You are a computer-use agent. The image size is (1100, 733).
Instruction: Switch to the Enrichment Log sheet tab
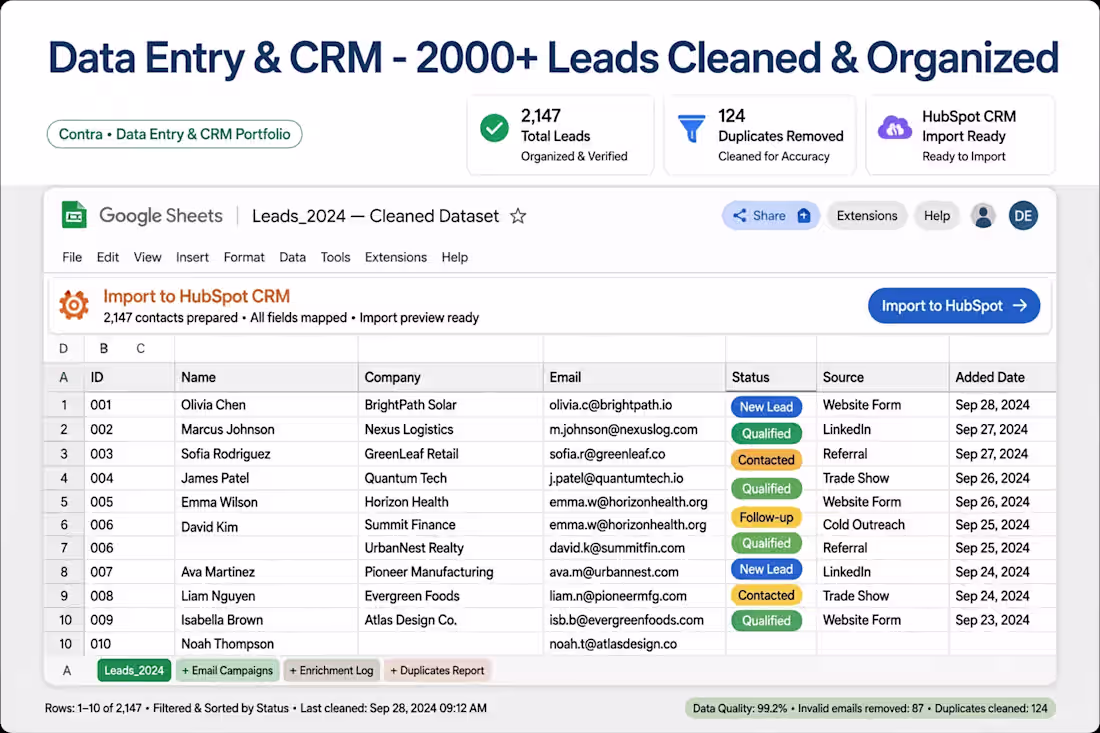click(331, 671)
